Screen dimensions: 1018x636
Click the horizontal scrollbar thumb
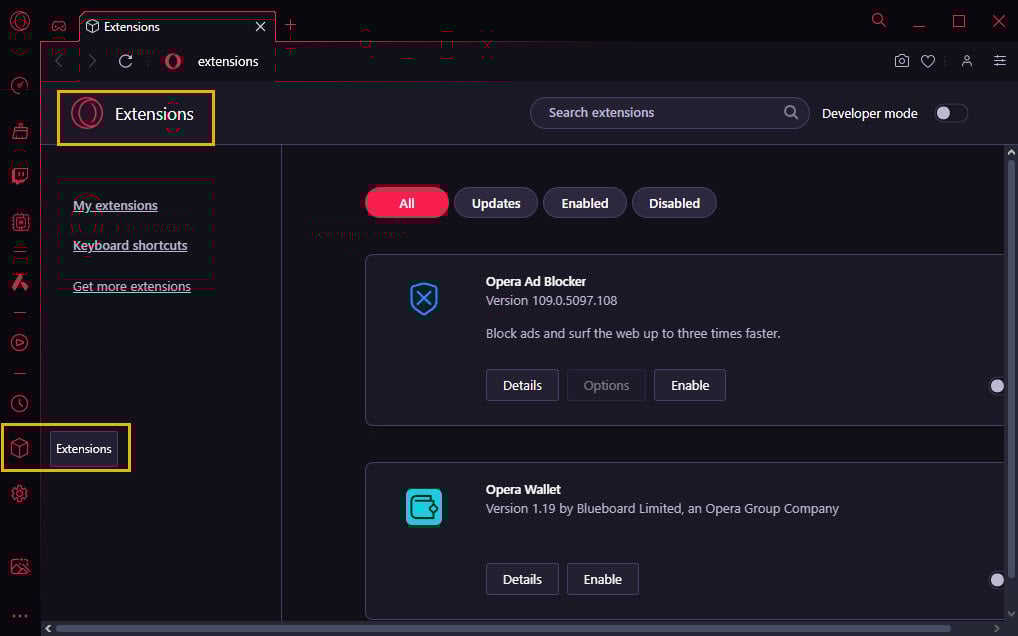503,628
